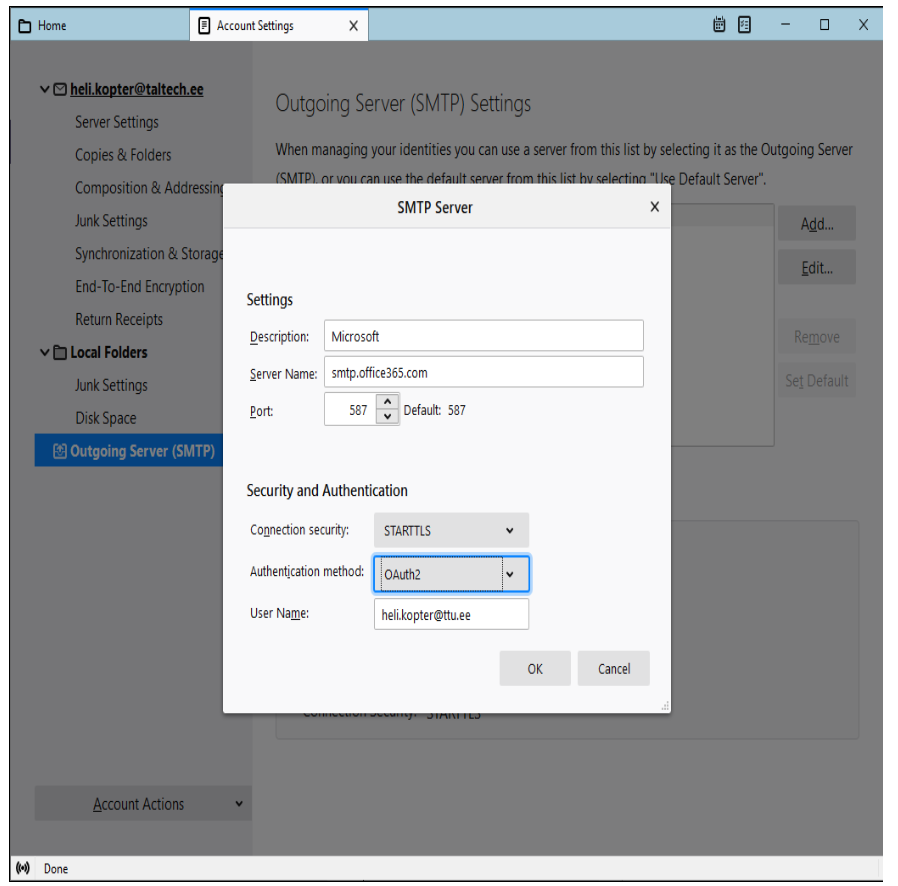
Task: Open account Junk Settings under heli.kopter
Action: pos(111,220)
